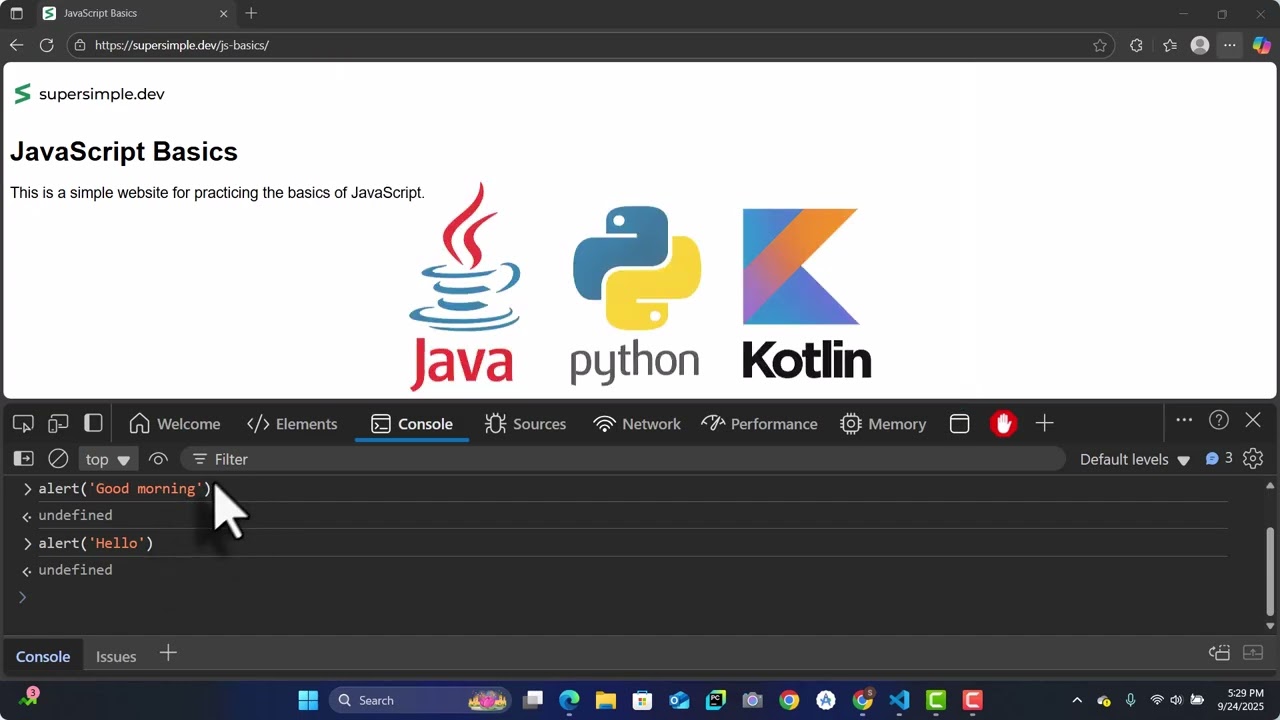The width and height of the screenshot is (1280, 720).
Task: Switch to the Elements tab
Action: (292, 424)
